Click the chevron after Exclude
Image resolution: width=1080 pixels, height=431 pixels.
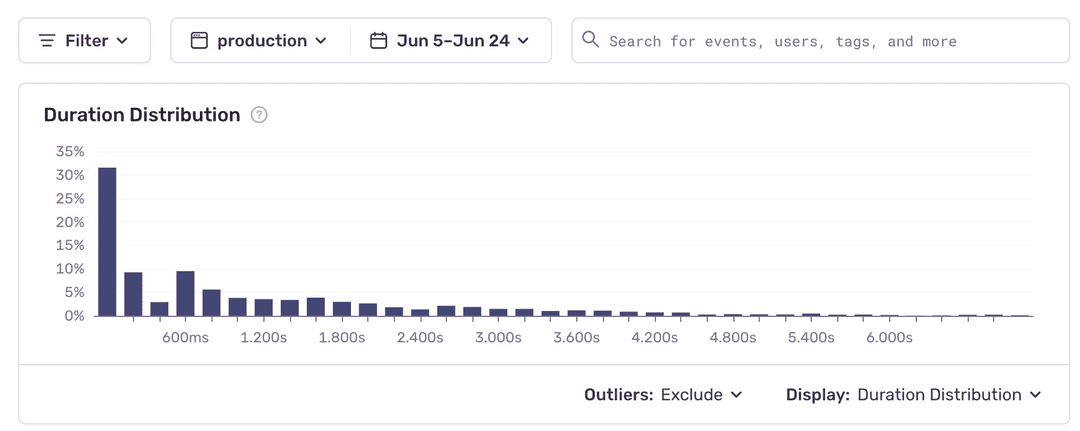(737, 395)
